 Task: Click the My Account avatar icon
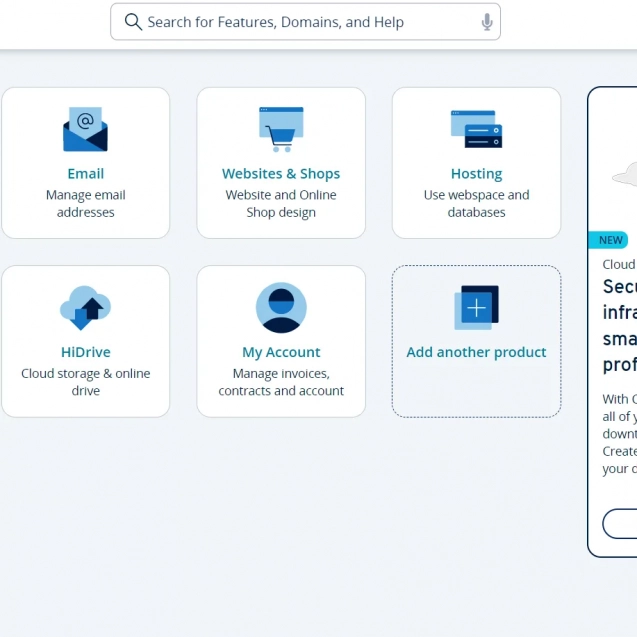coord(281,308)
